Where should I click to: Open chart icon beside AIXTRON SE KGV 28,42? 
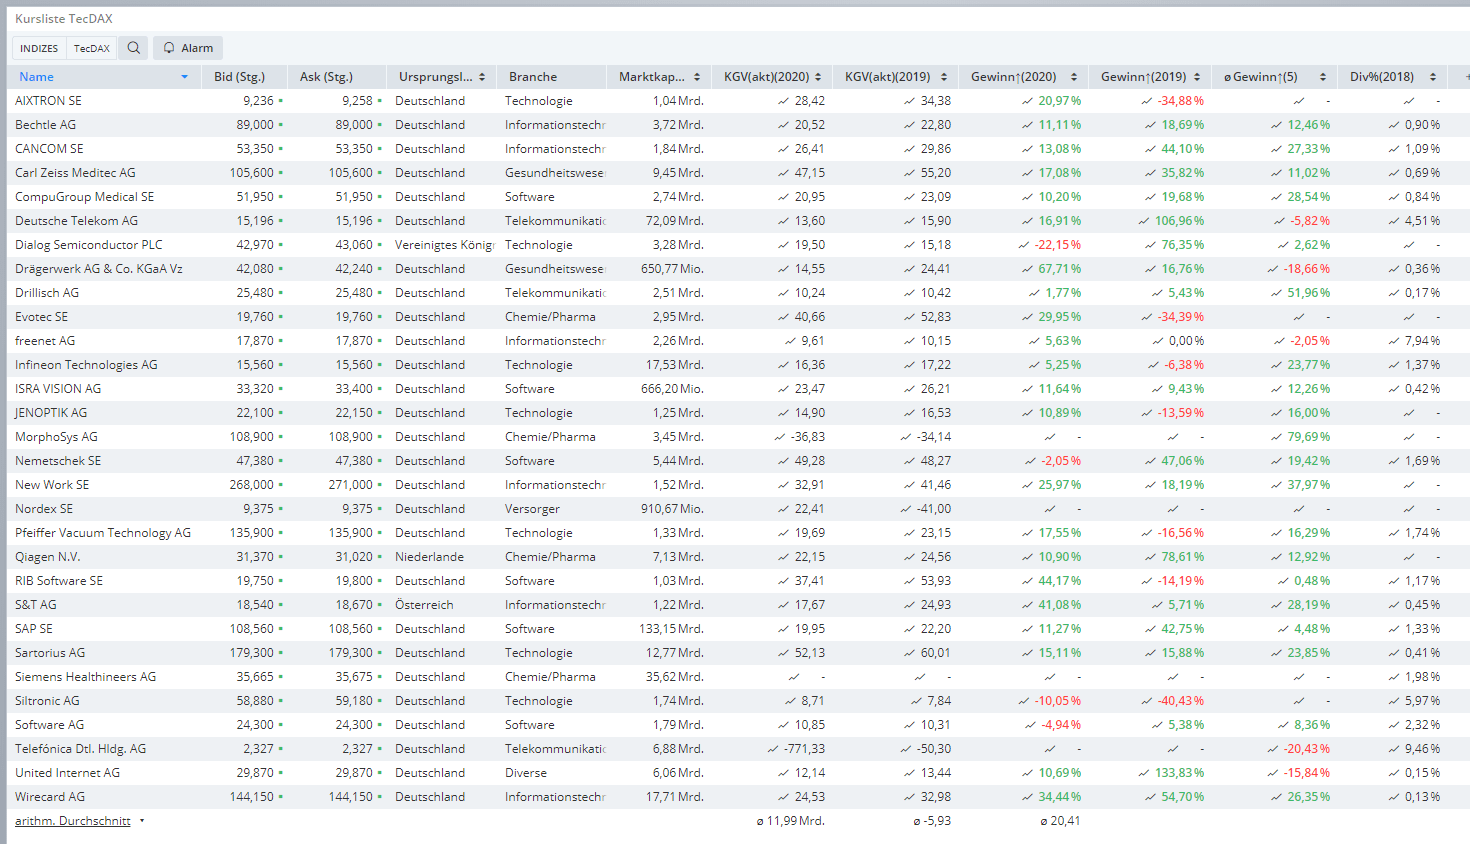[784, 101]
